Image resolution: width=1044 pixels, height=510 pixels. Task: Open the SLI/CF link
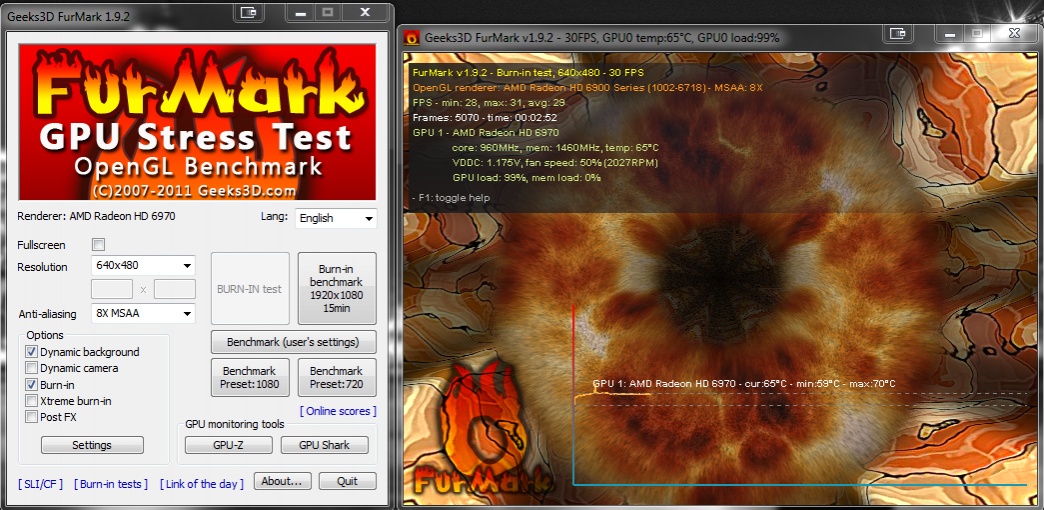41,484
